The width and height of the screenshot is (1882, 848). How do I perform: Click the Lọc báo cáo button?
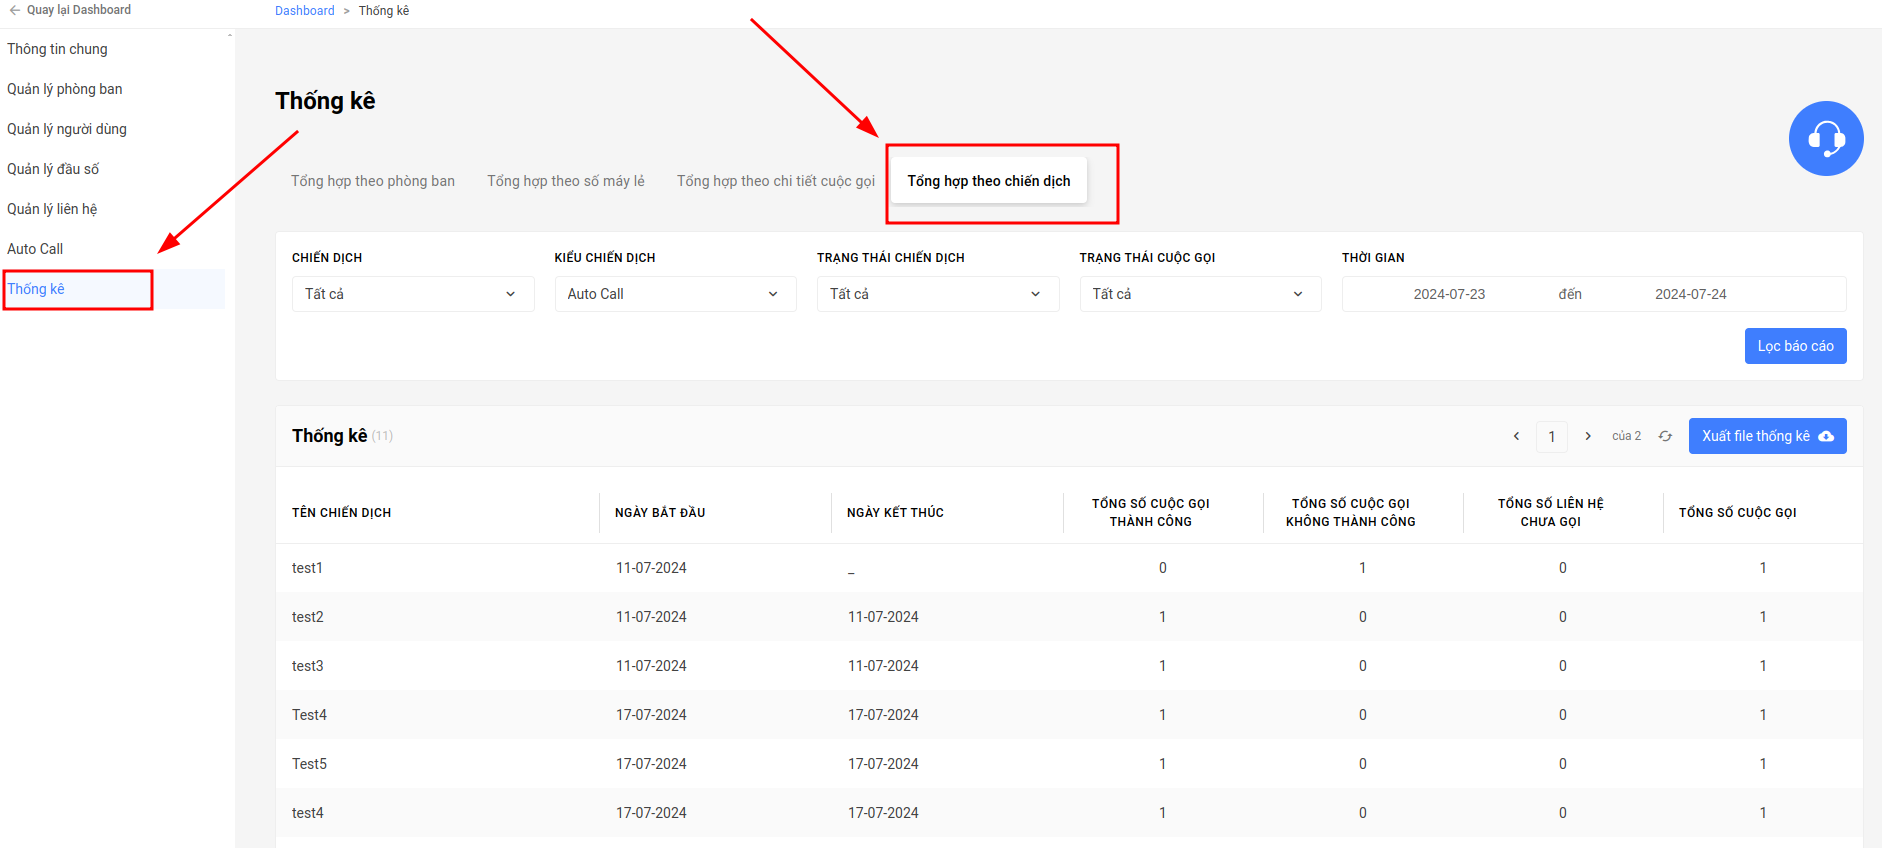pyautogui.click(x=1795, y=346)
